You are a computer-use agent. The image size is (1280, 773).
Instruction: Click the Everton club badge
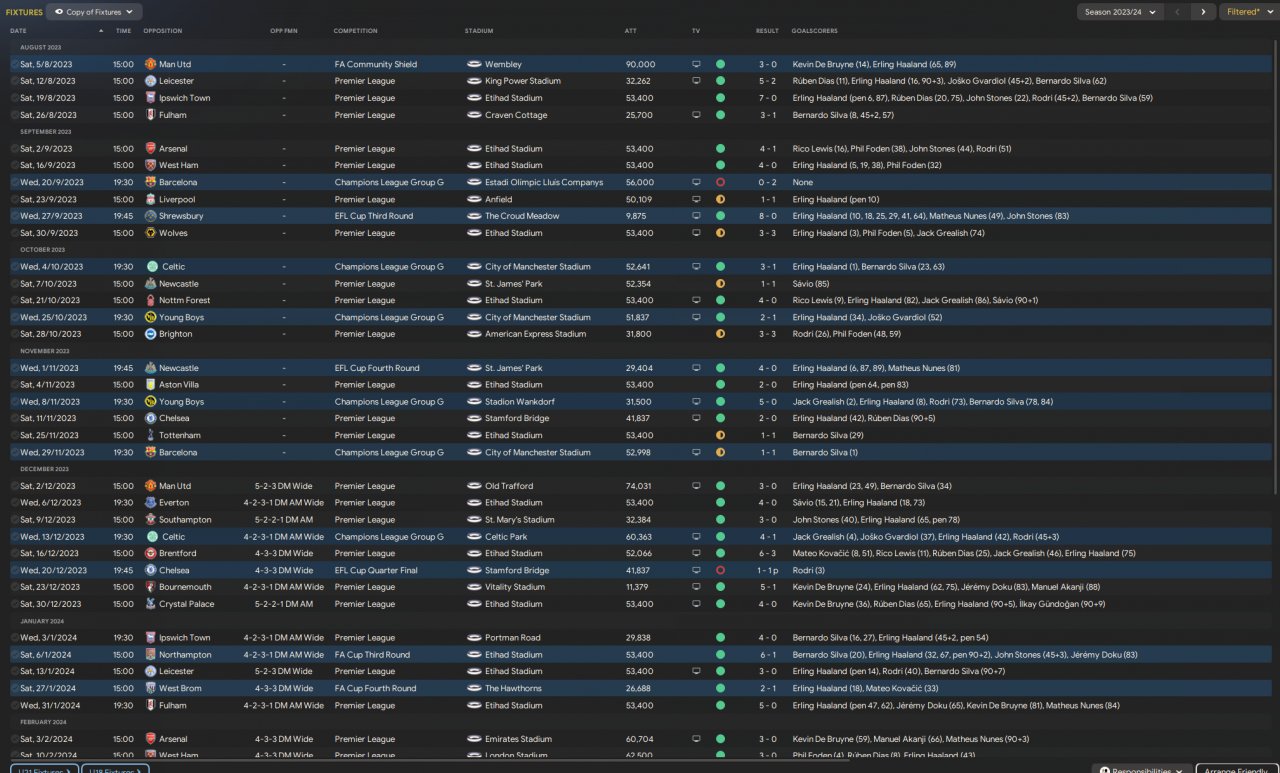(151, 503)
